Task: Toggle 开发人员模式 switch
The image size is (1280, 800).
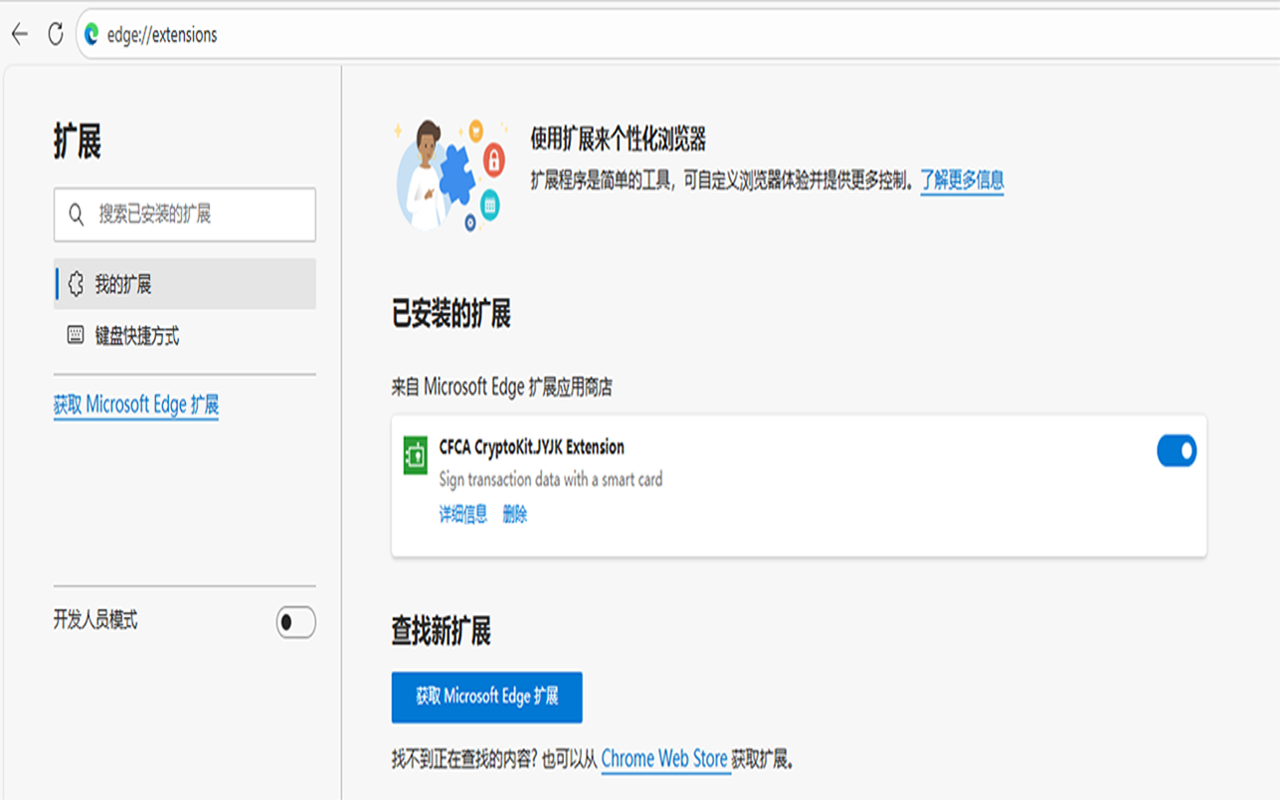Action: coord(296,622)
